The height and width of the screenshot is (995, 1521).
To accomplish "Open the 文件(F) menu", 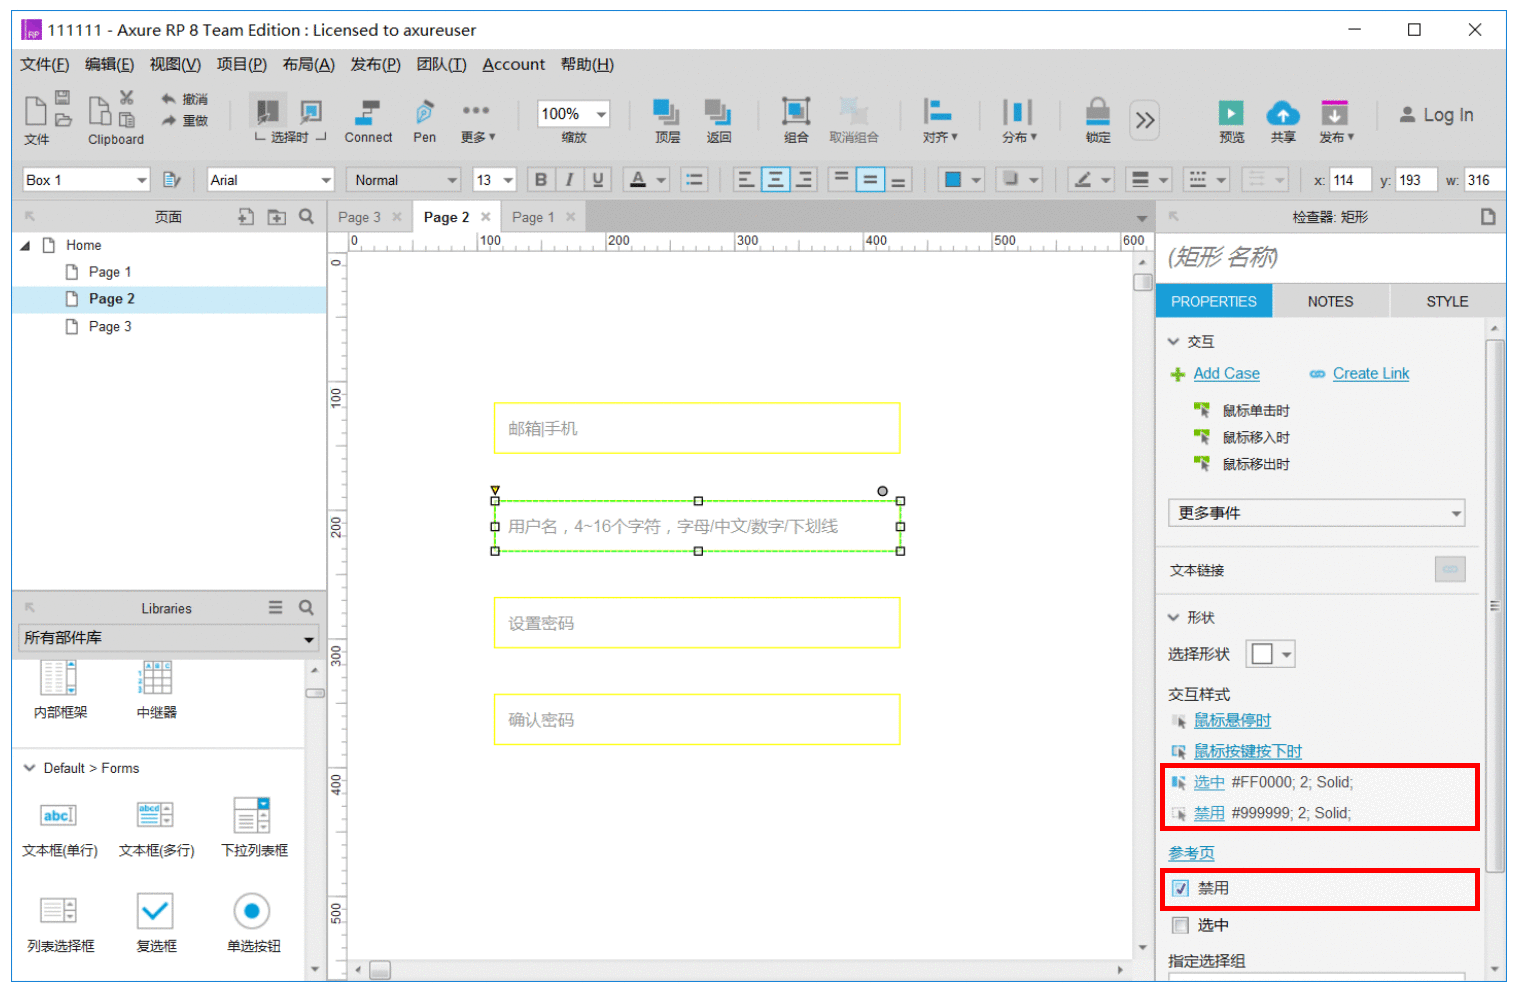I will pos(45,65).
